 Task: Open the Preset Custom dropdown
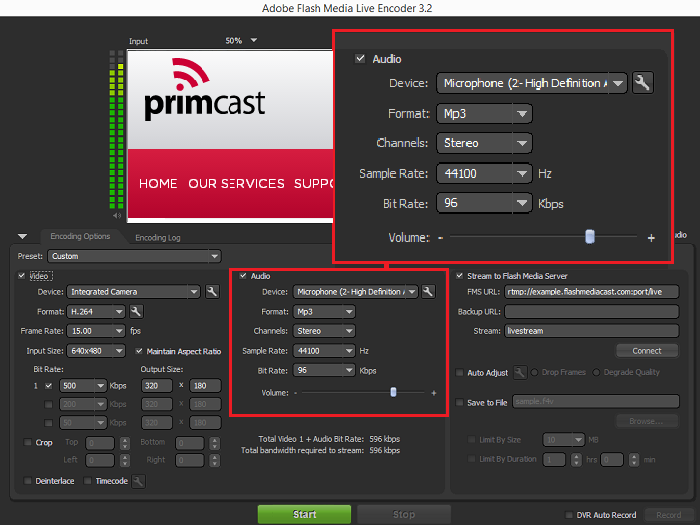[x=134, y=256]
